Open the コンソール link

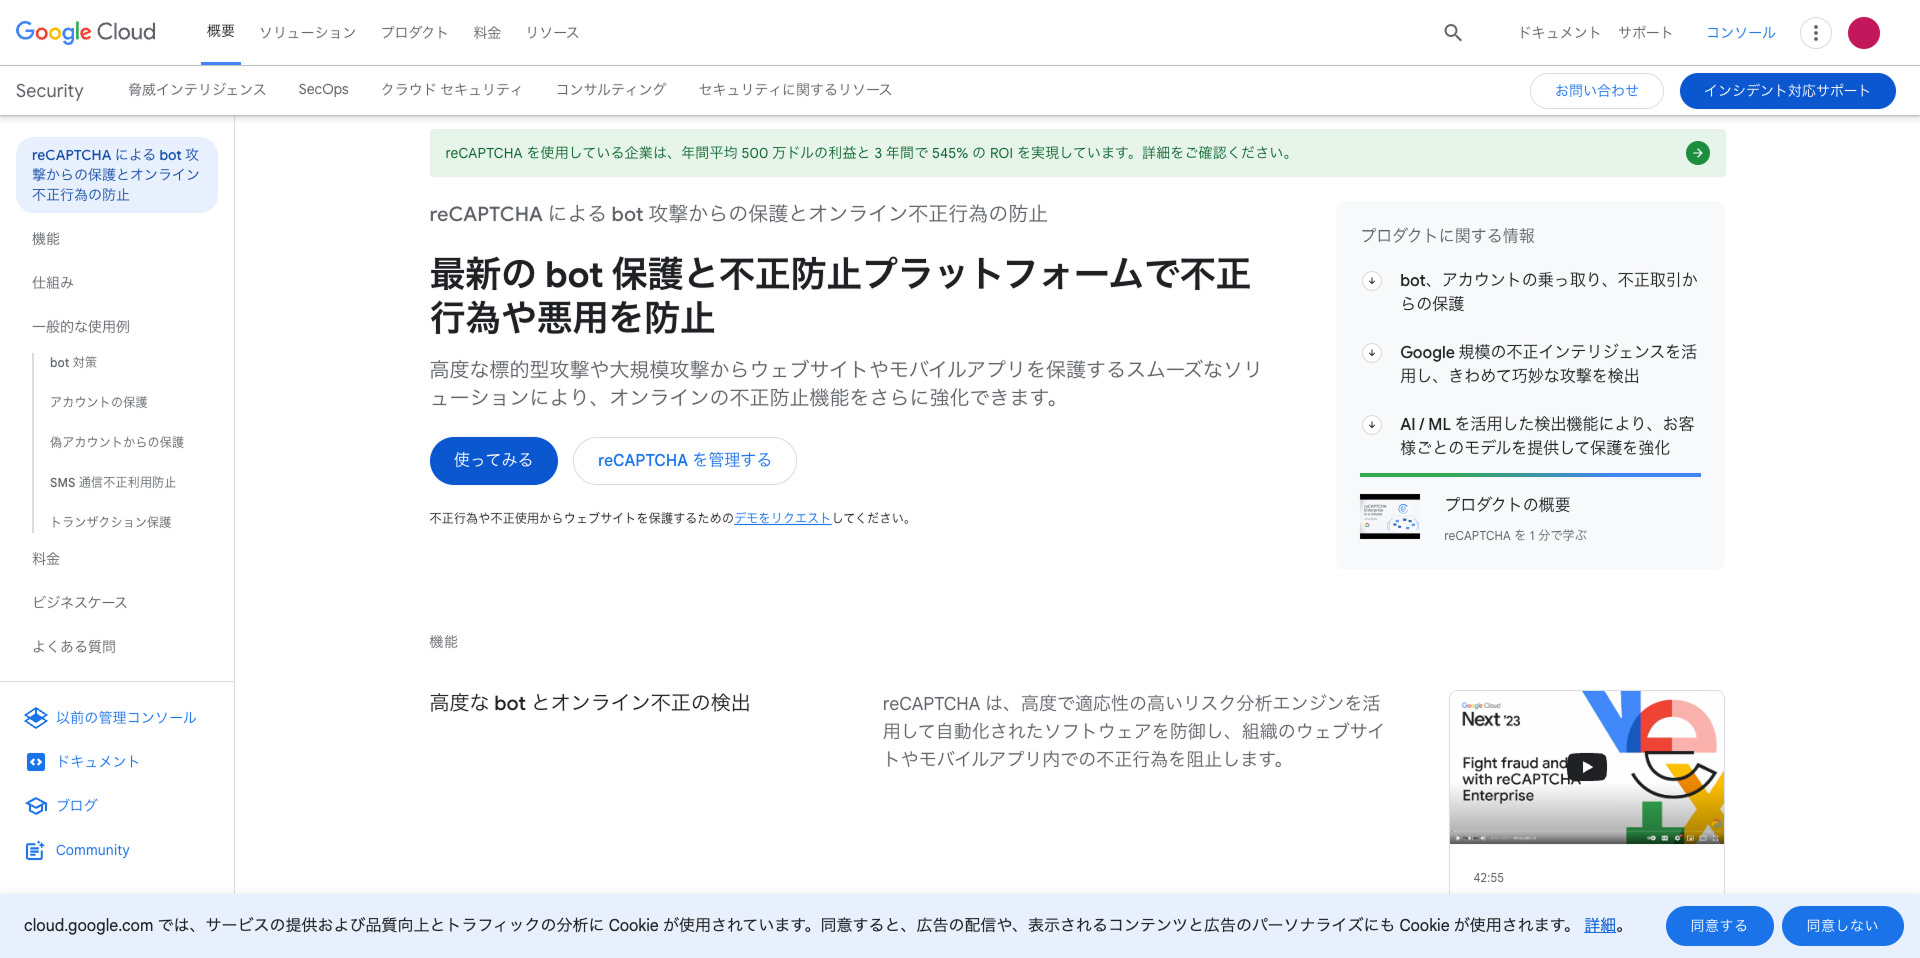(x=1740, y=33)
